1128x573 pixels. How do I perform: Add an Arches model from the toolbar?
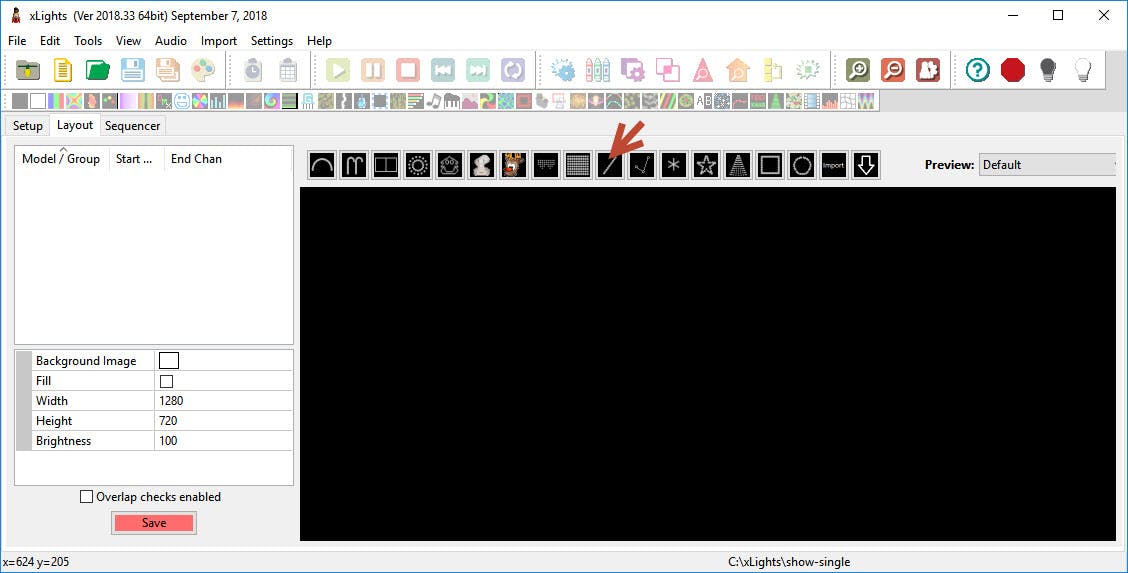(322, 165)
